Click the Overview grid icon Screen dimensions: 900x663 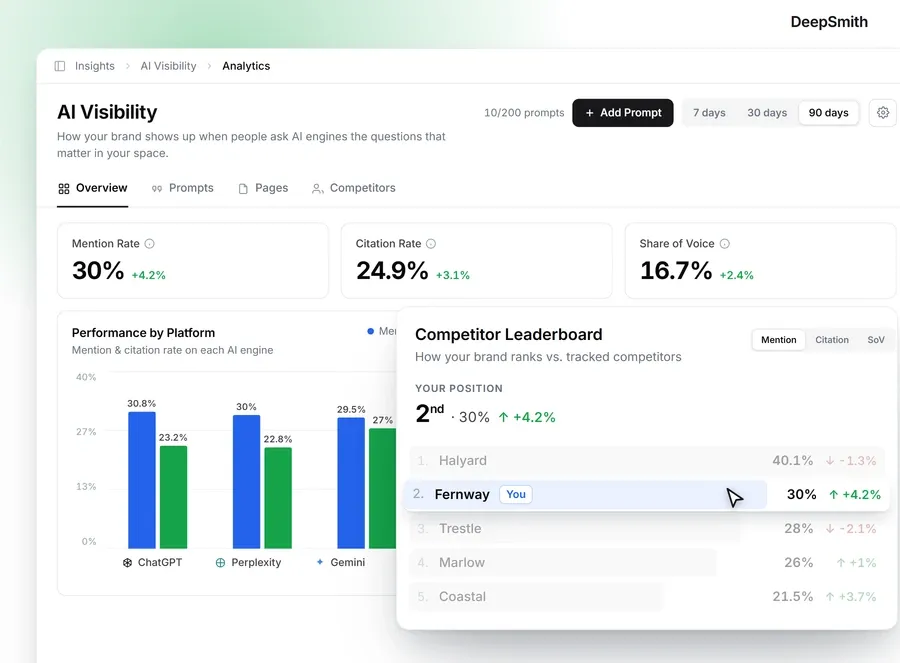(64, 188)
